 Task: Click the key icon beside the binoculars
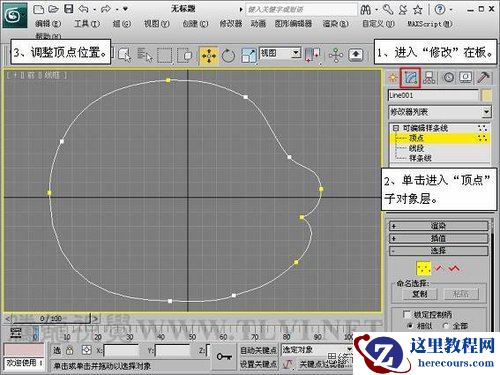[388, 9]
